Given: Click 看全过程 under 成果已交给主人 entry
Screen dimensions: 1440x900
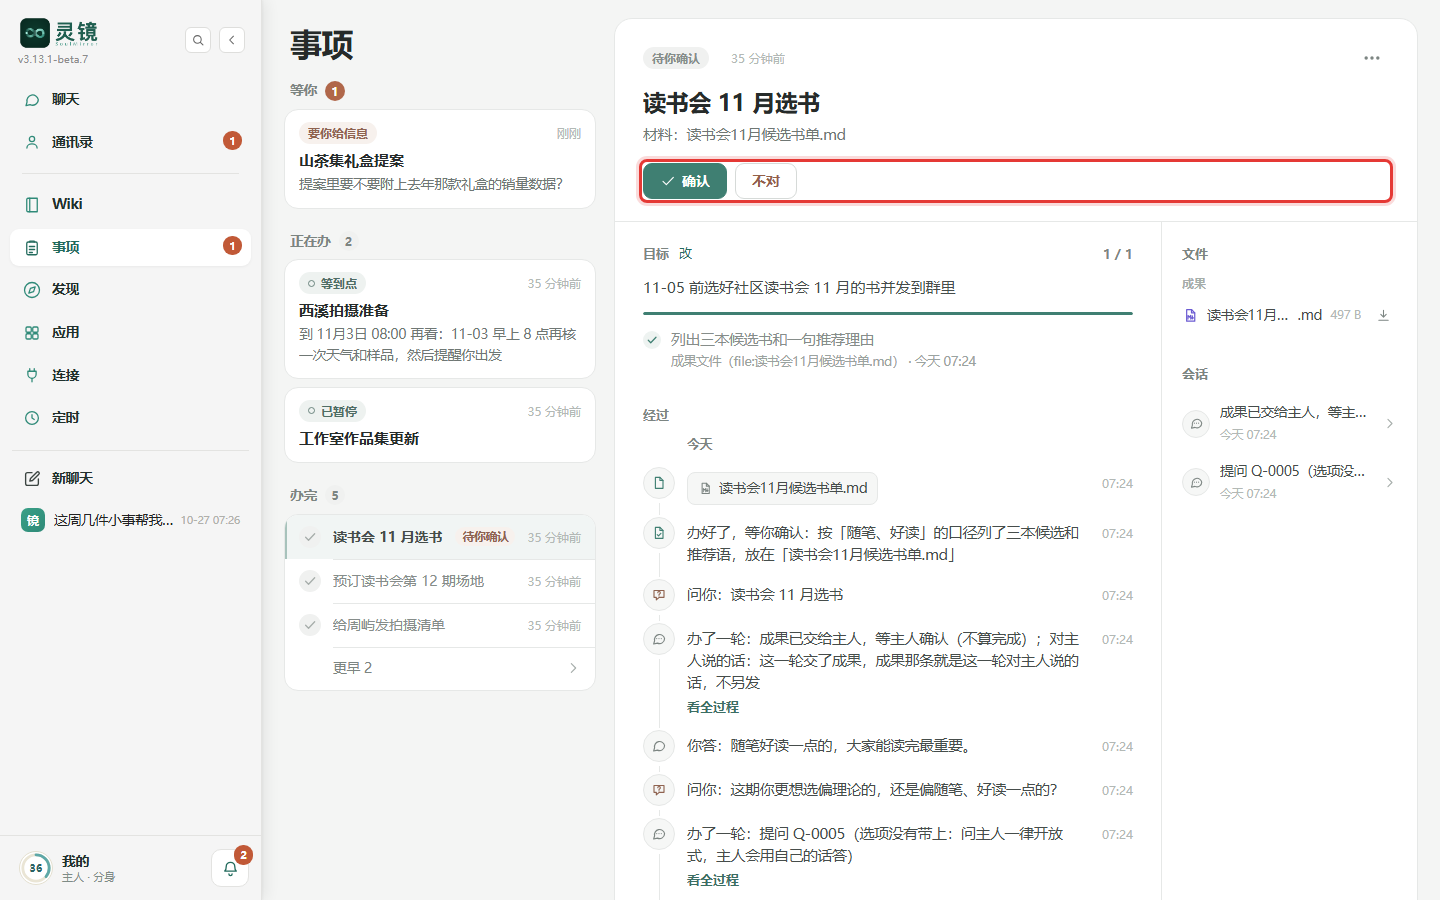Looking at the screenshot, I should (x=713, y=707).
